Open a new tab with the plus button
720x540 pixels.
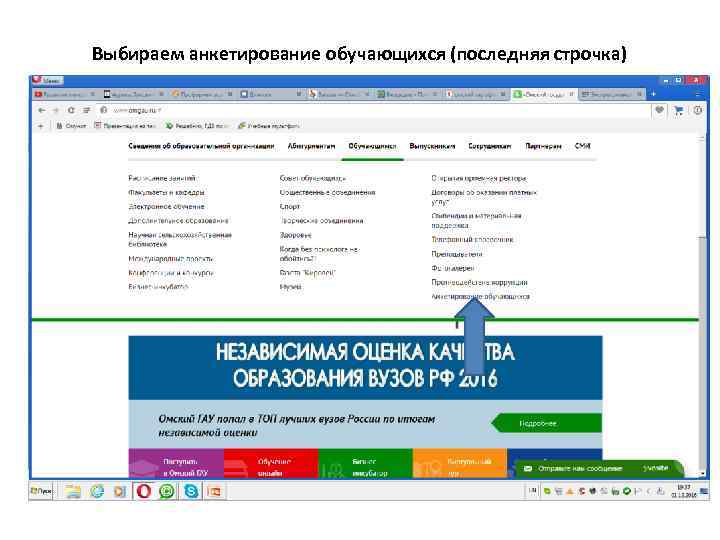coord(653,94)
